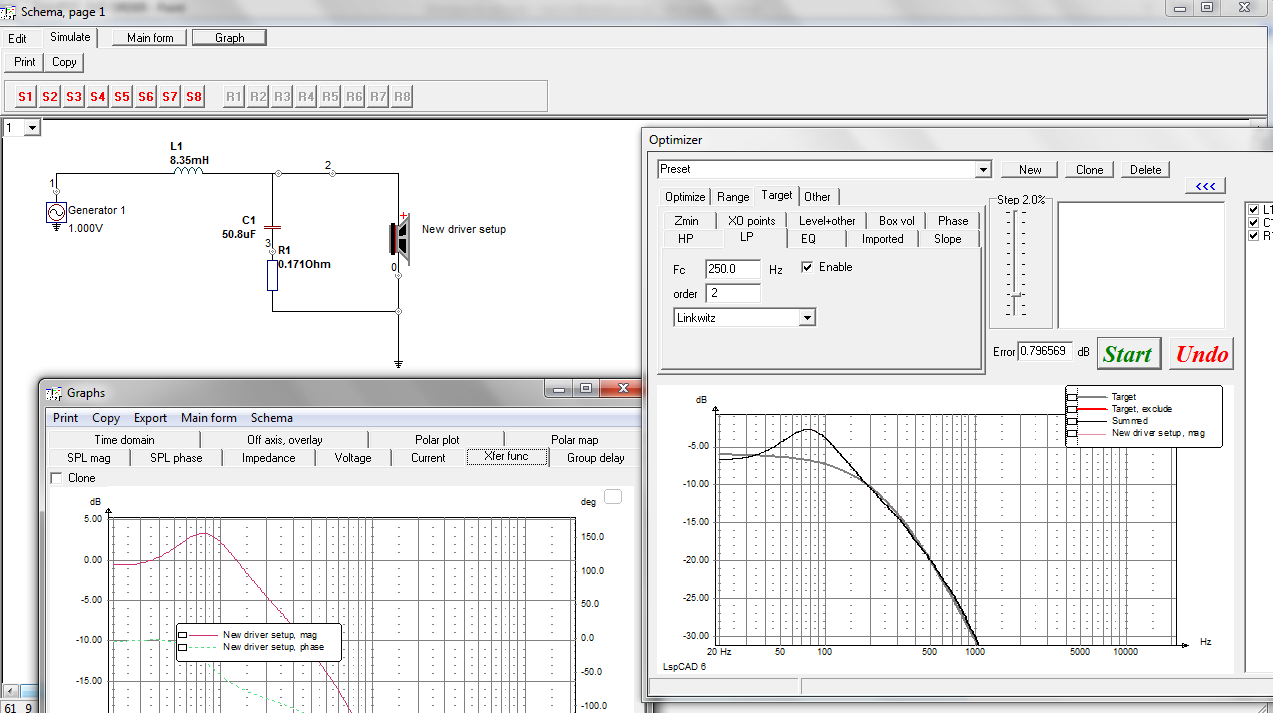Click the S5 snapshot button

click(x=121, y=97)
